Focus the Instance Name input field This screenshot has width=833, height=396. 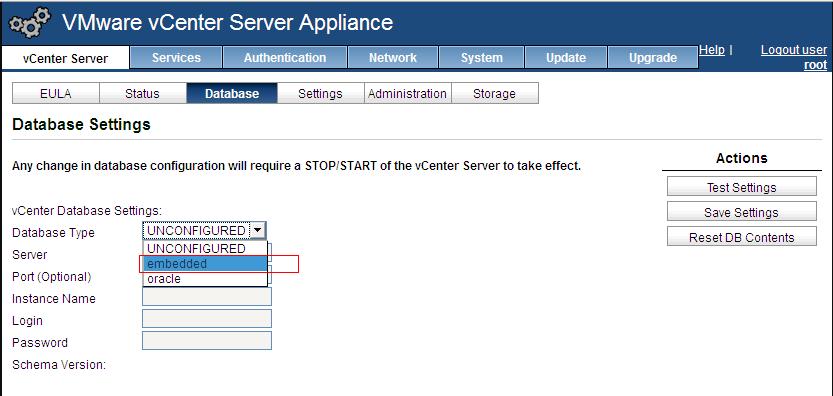pyautogui.click(x=207, y=297)
